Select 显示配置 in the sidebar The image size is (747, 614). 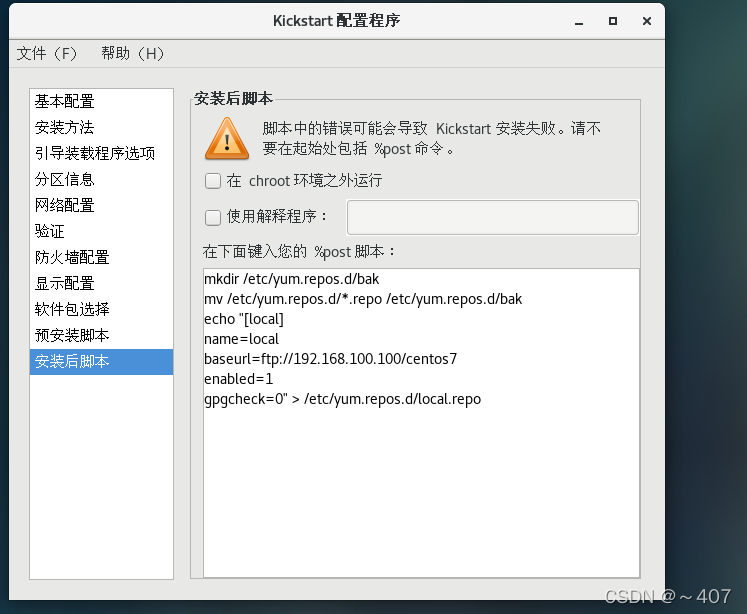pos(101,283)
